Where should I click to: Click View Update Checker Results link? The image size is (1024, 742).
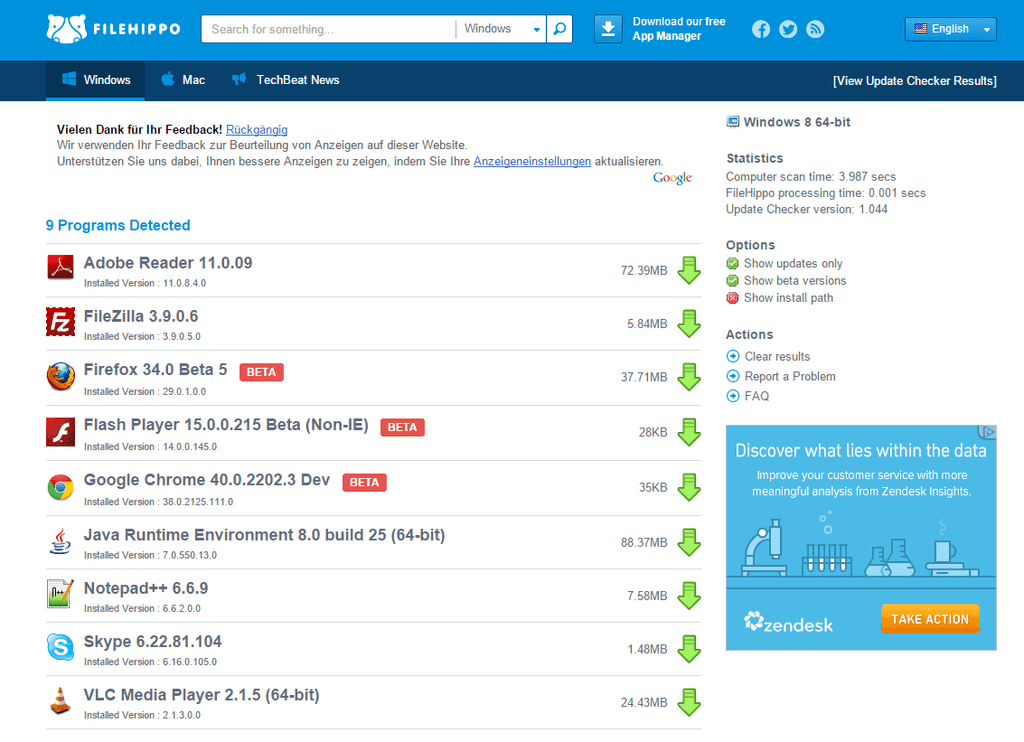click(x=914, y=81)
